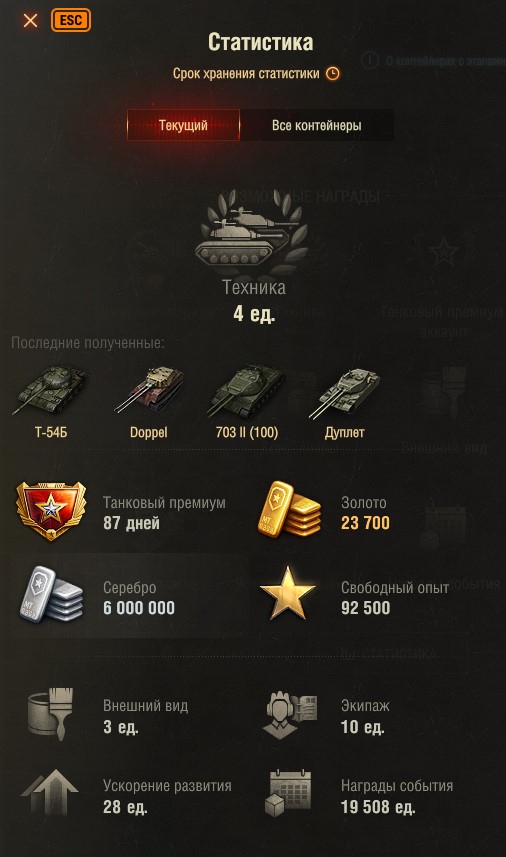Click the Экипаж crew member icon
This screenshot has width=506, height=857.
290,715
